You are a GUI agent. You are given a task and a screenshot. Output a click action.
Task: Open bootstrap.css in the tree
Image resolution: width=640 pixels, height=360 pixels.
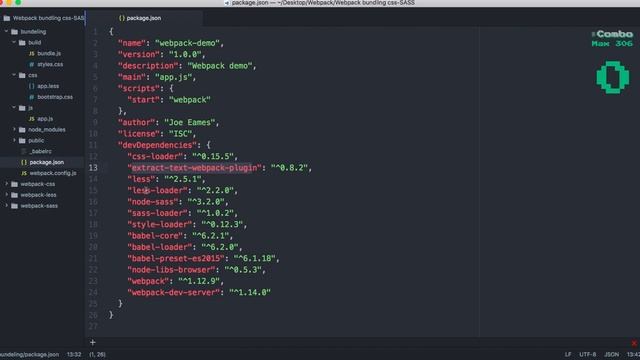(x=55, y=97)
